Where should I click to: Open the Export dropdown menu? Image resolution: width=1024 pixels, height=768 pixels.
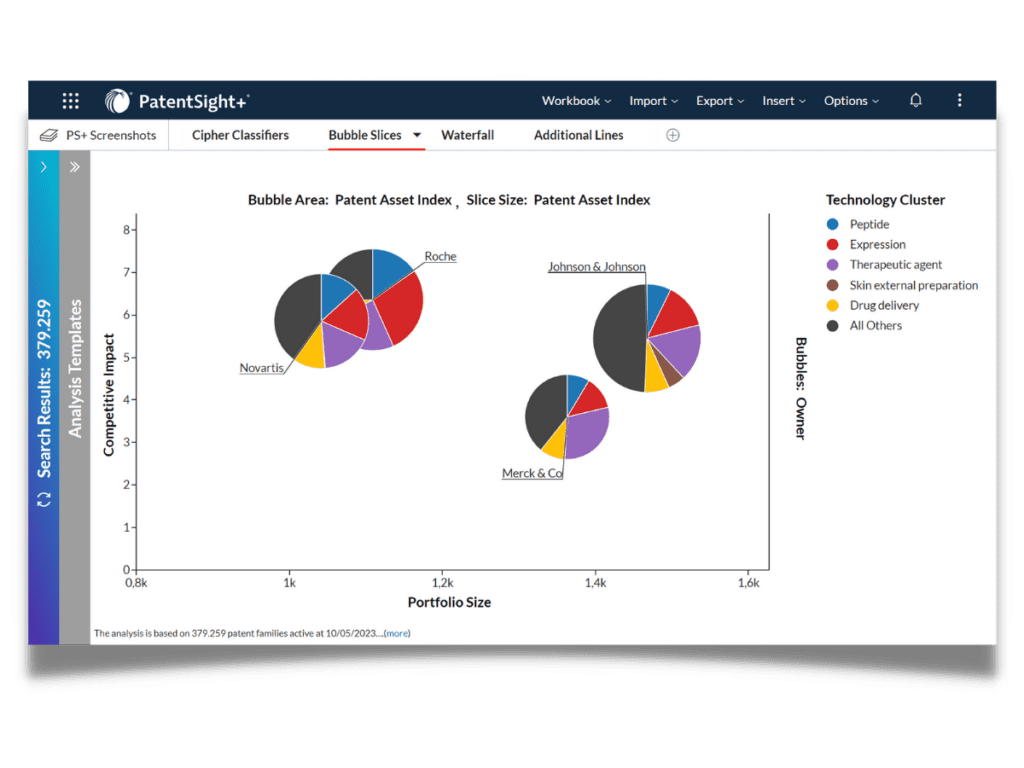720,101
